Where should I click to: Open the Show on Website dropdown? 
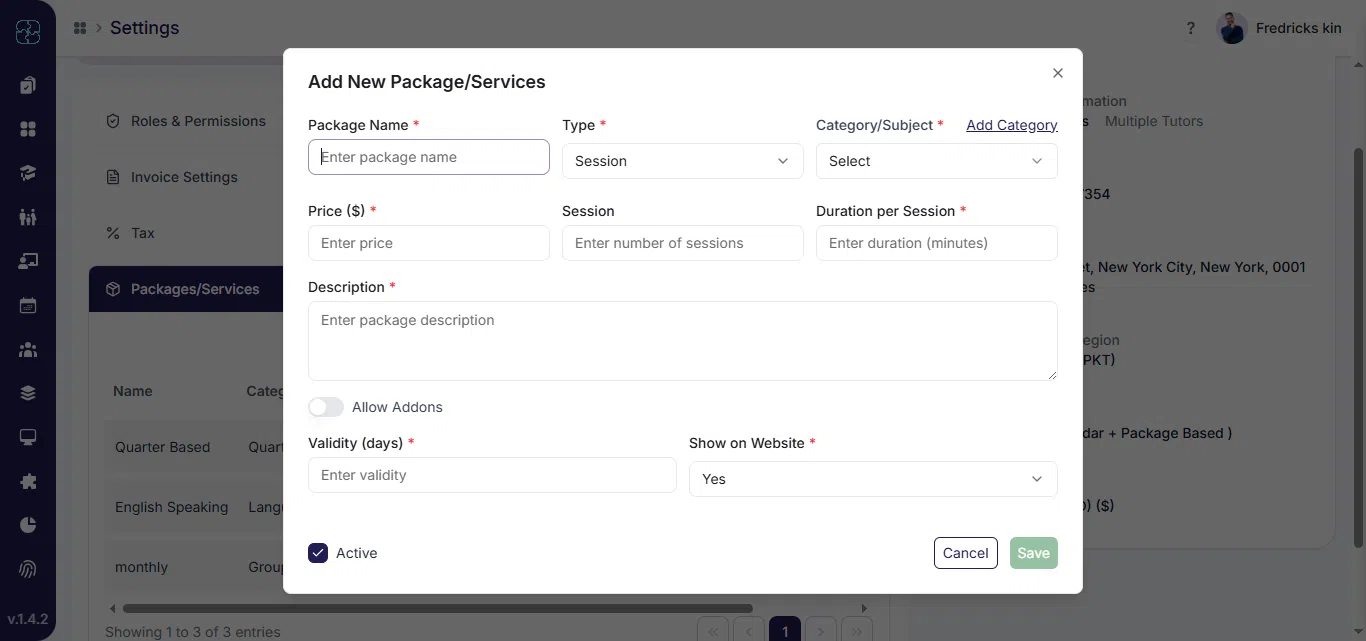[x=873, y=479]
